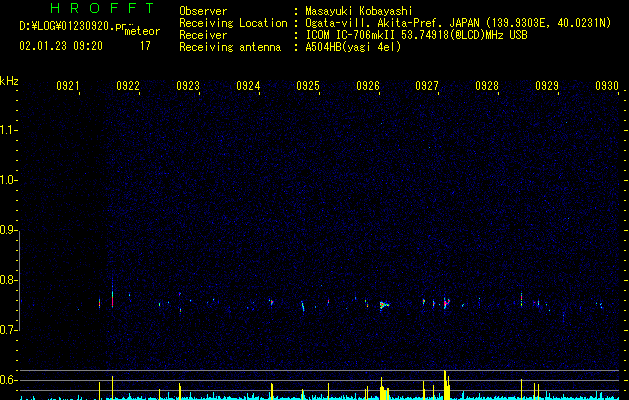Click the ICOM IC-706mkII receiver details
The image size is (629, 400).
[416, 35]
